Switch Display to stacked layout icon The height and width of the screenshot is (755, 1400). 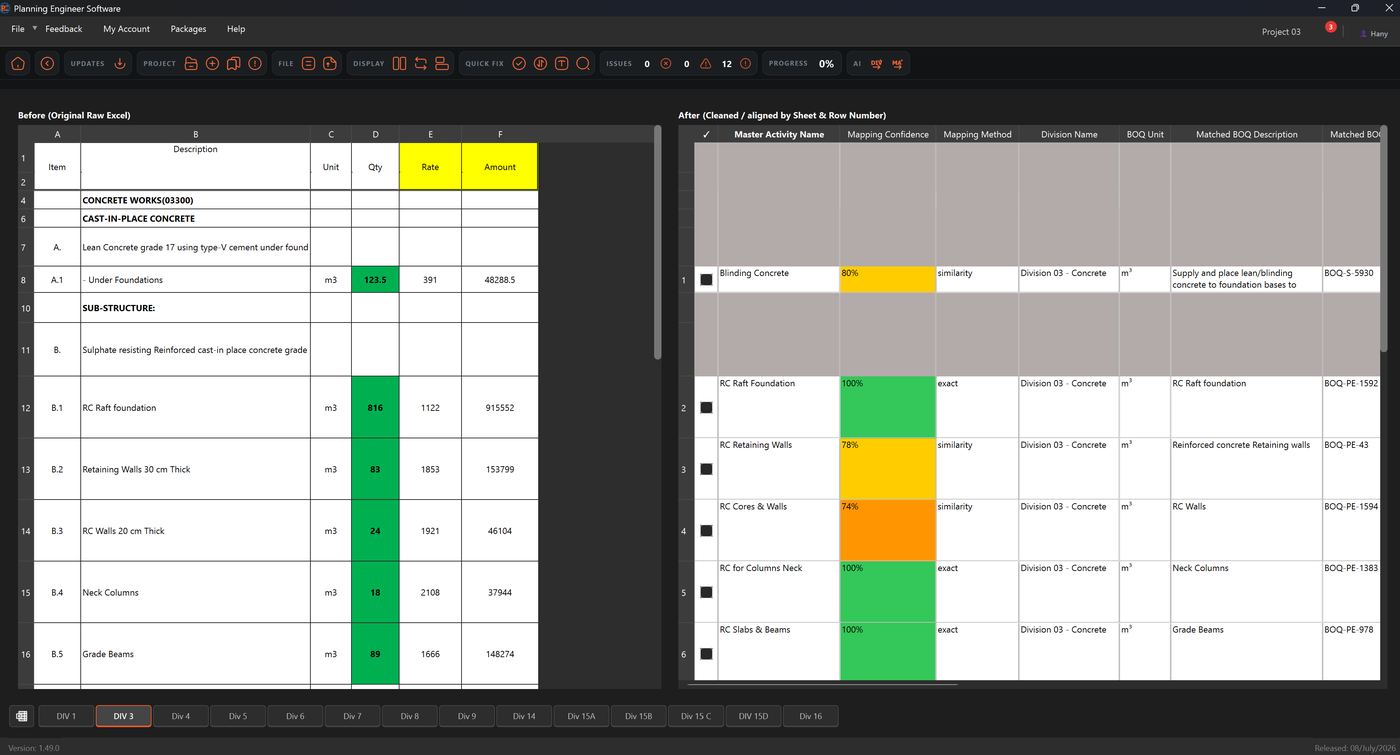(x=442, y=63)
